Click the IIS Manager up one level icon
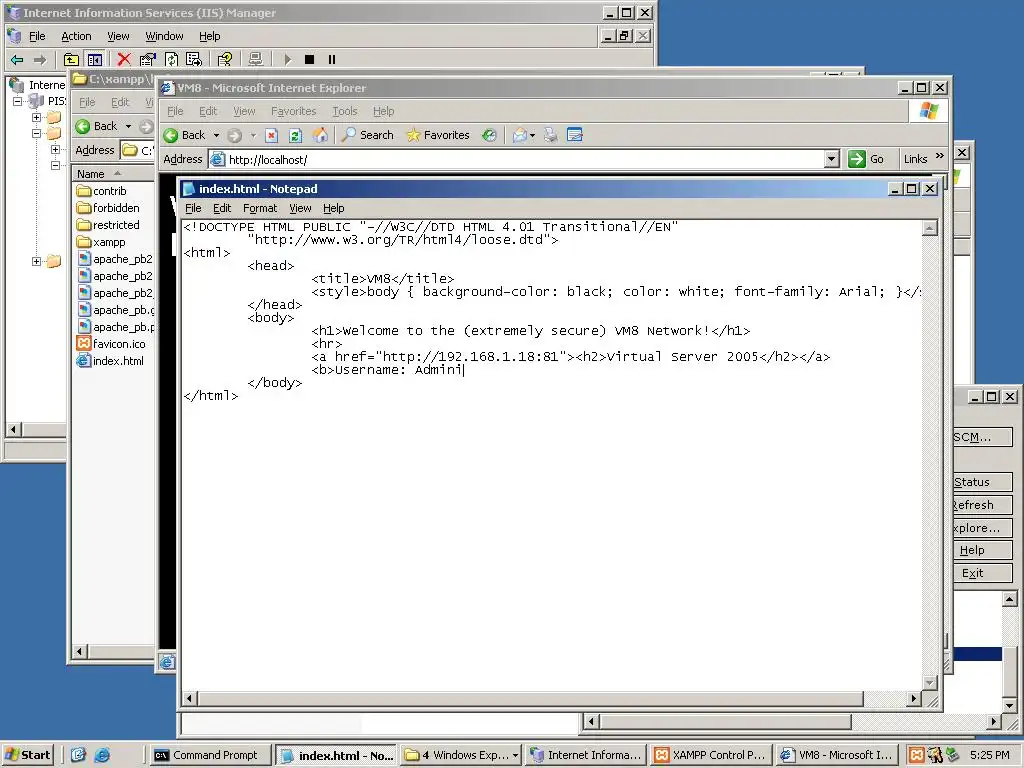This screenshot has width=1024, height=768. [x=71, y=59]
